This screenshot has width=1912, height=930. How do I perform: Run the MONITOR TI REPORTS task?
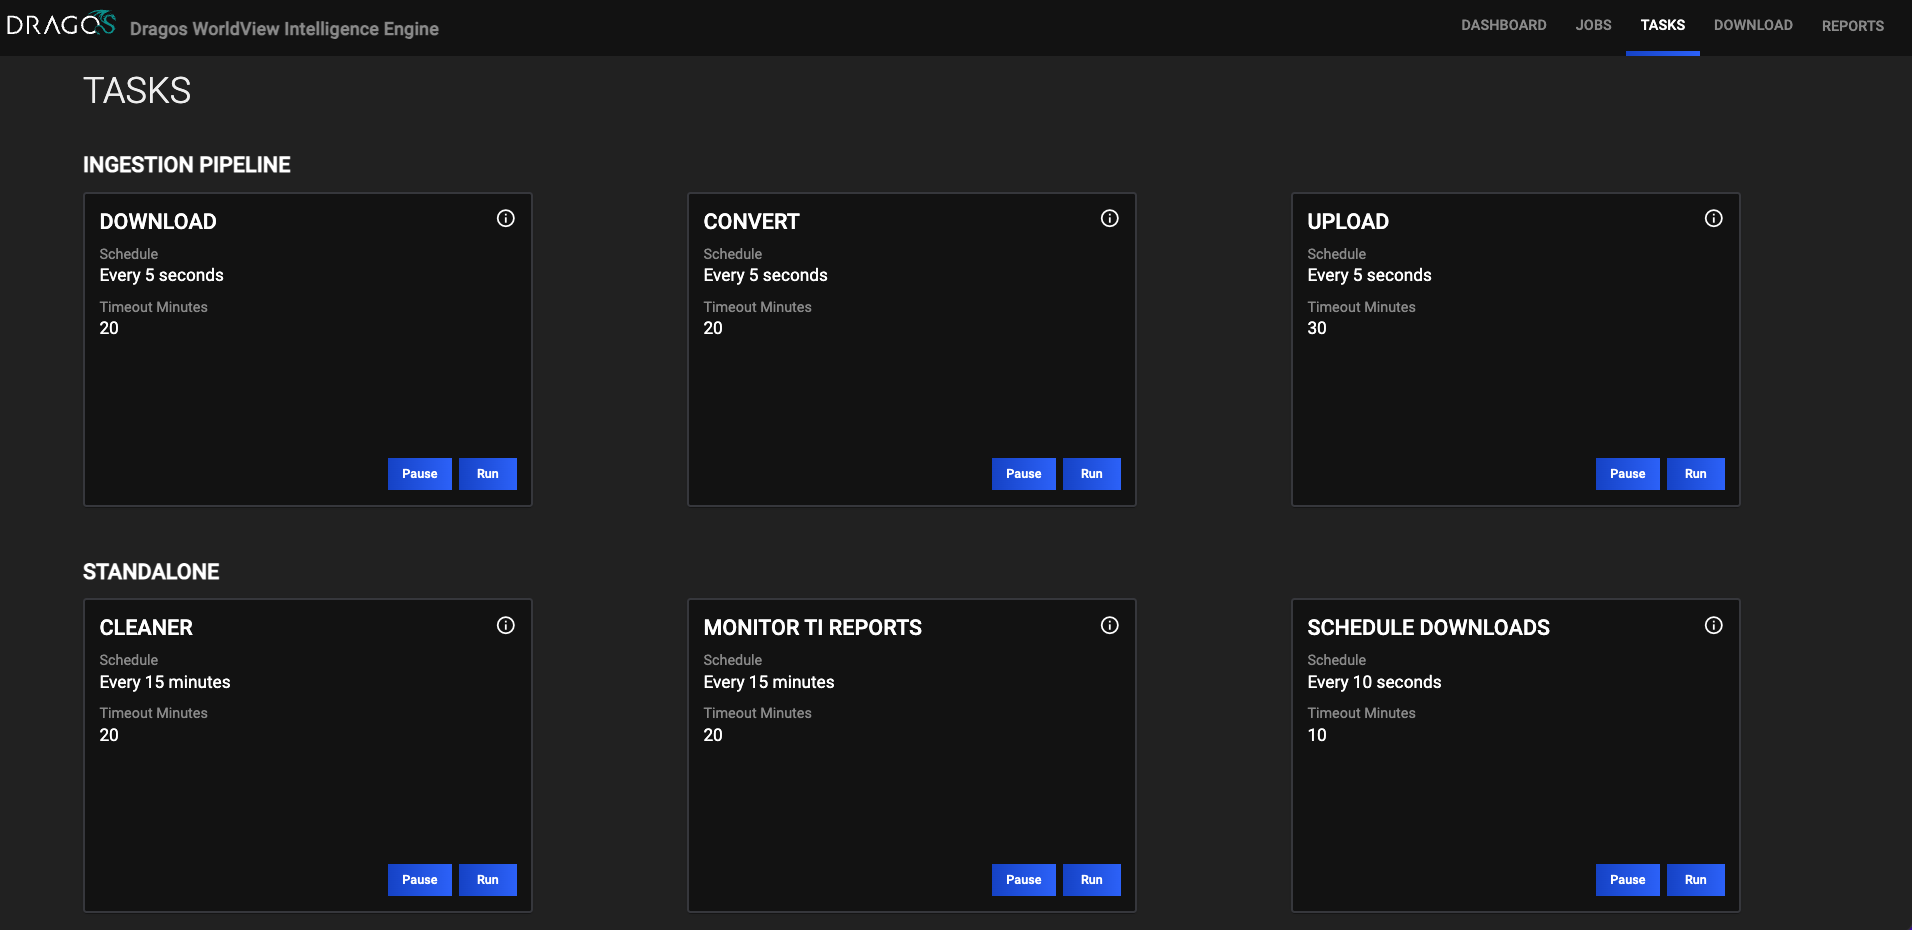(x=1092, y=880)
